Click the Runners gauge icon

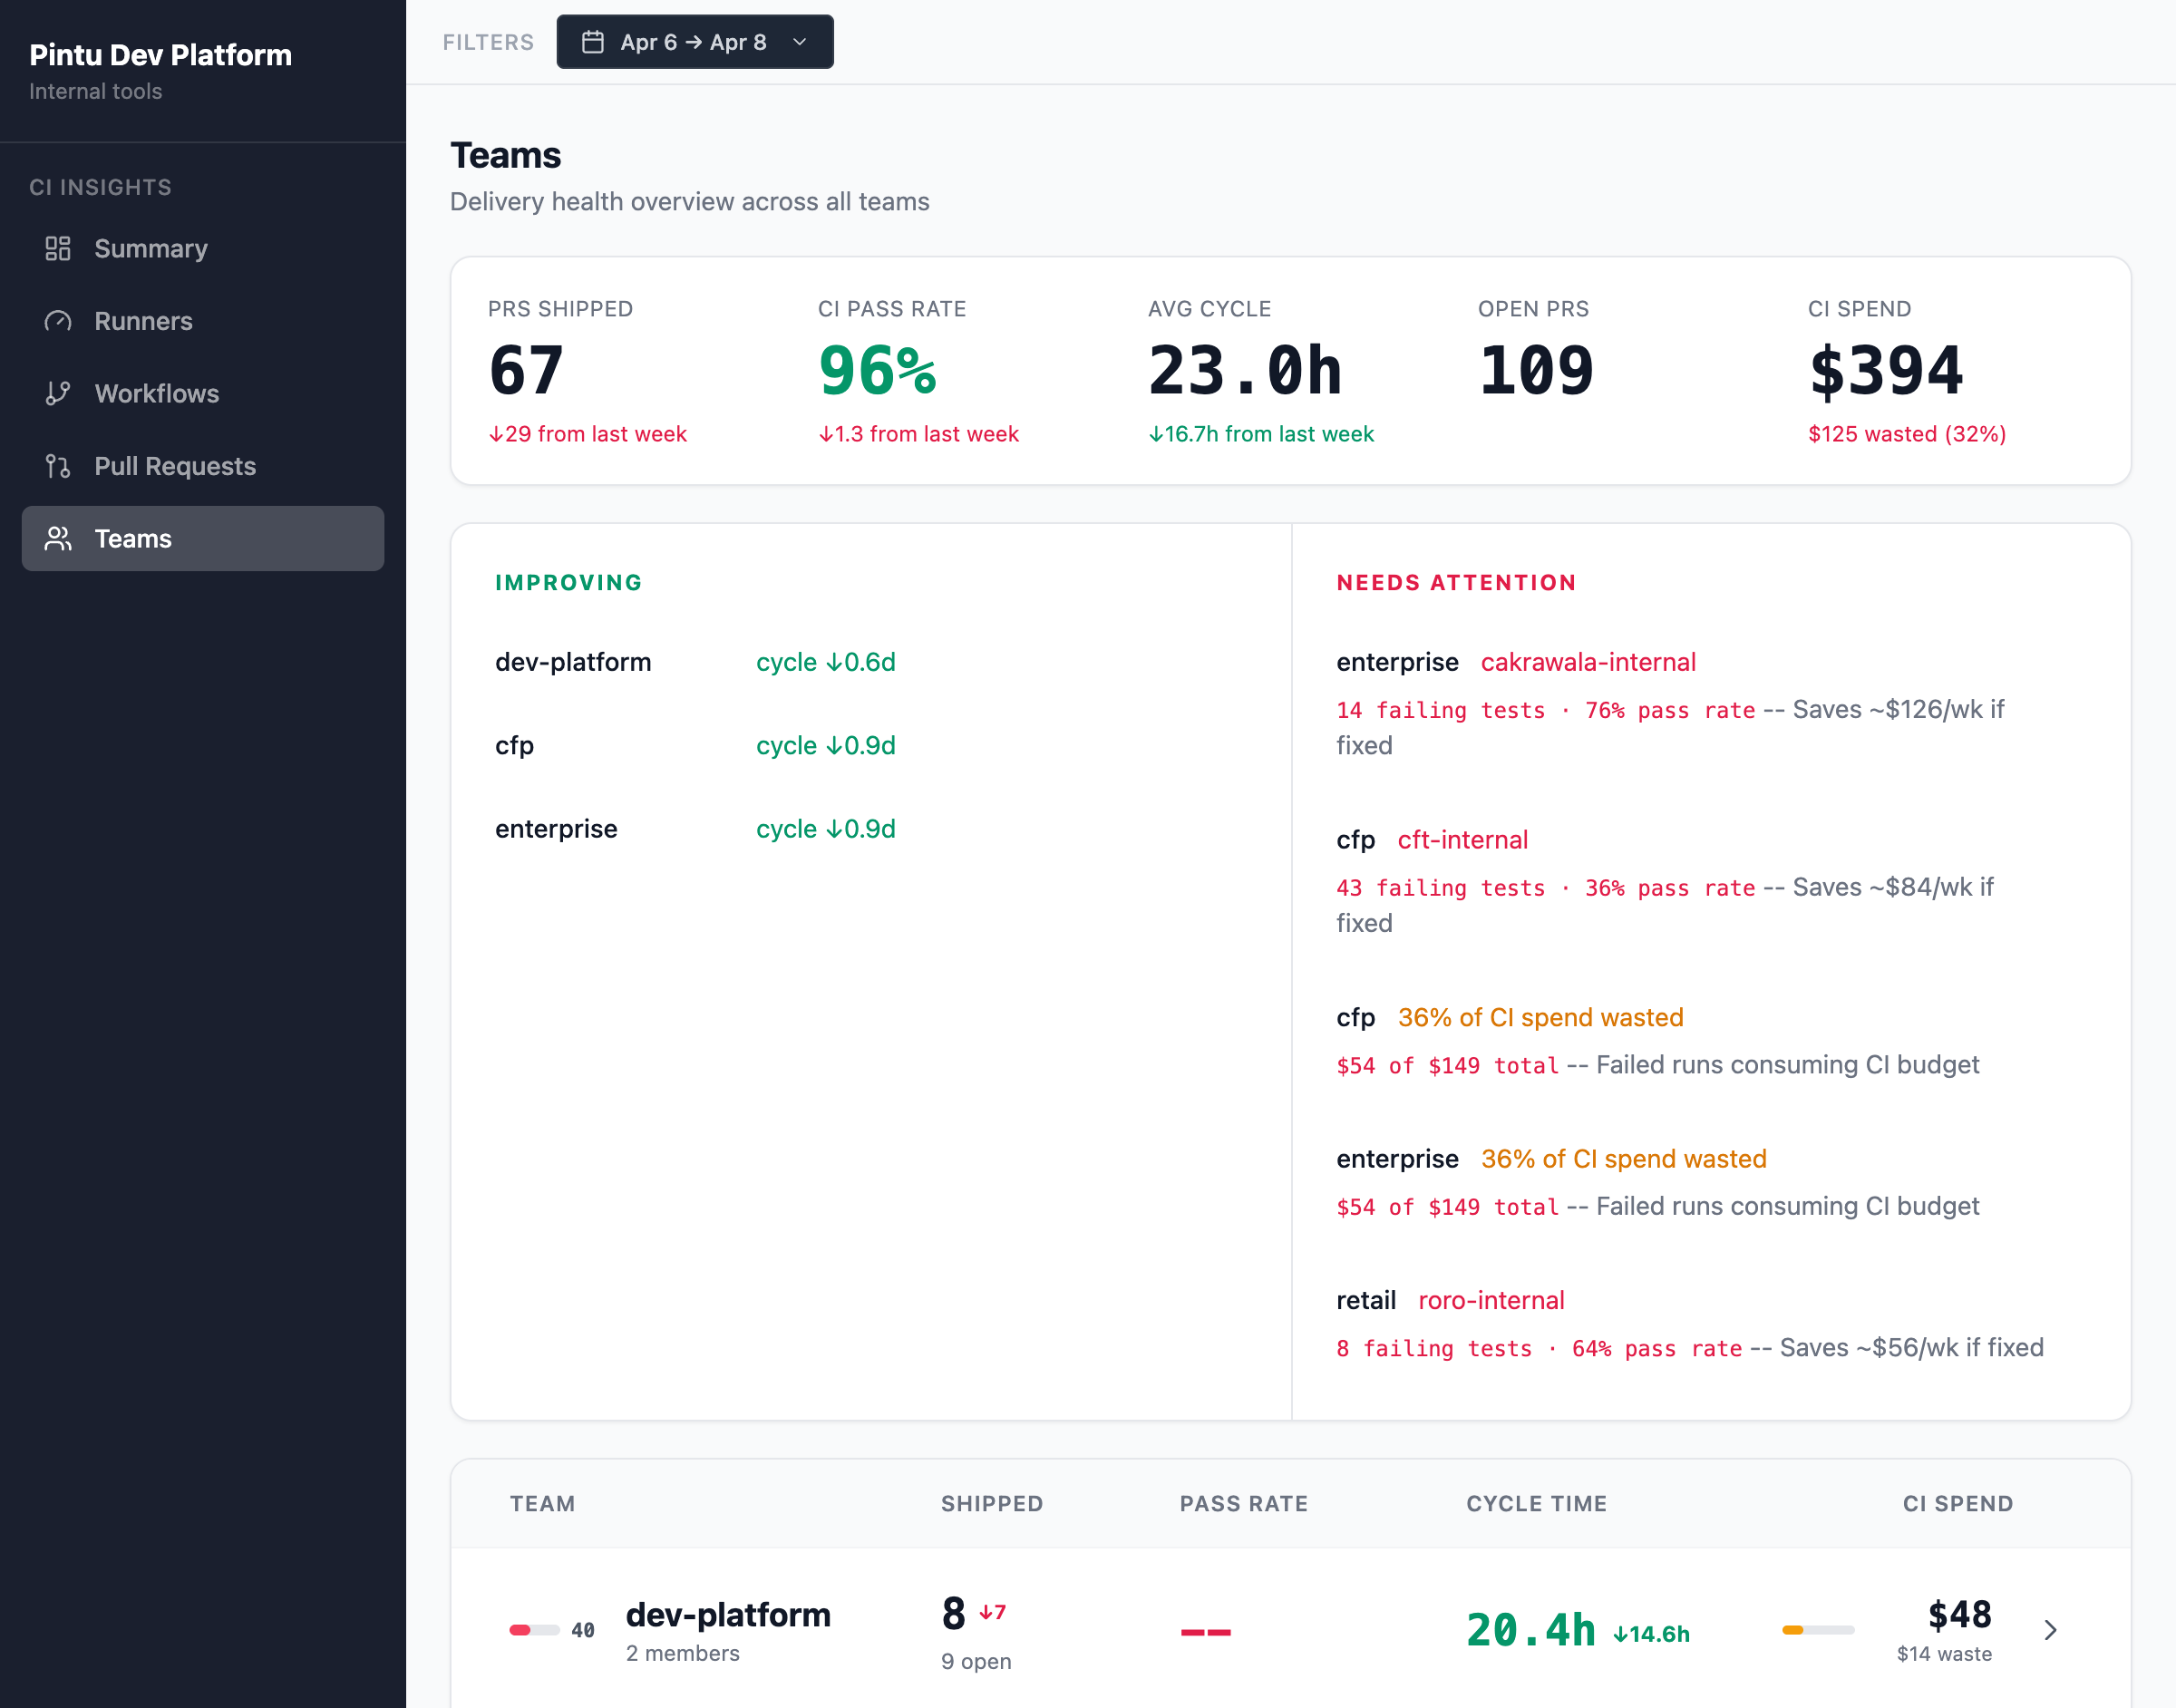[x=58, y=321]
